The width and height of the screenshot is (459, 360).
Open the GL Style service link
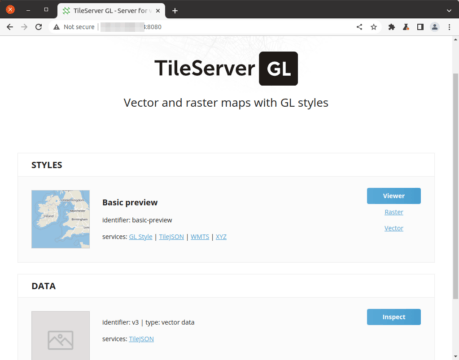[x=140, y=237]
